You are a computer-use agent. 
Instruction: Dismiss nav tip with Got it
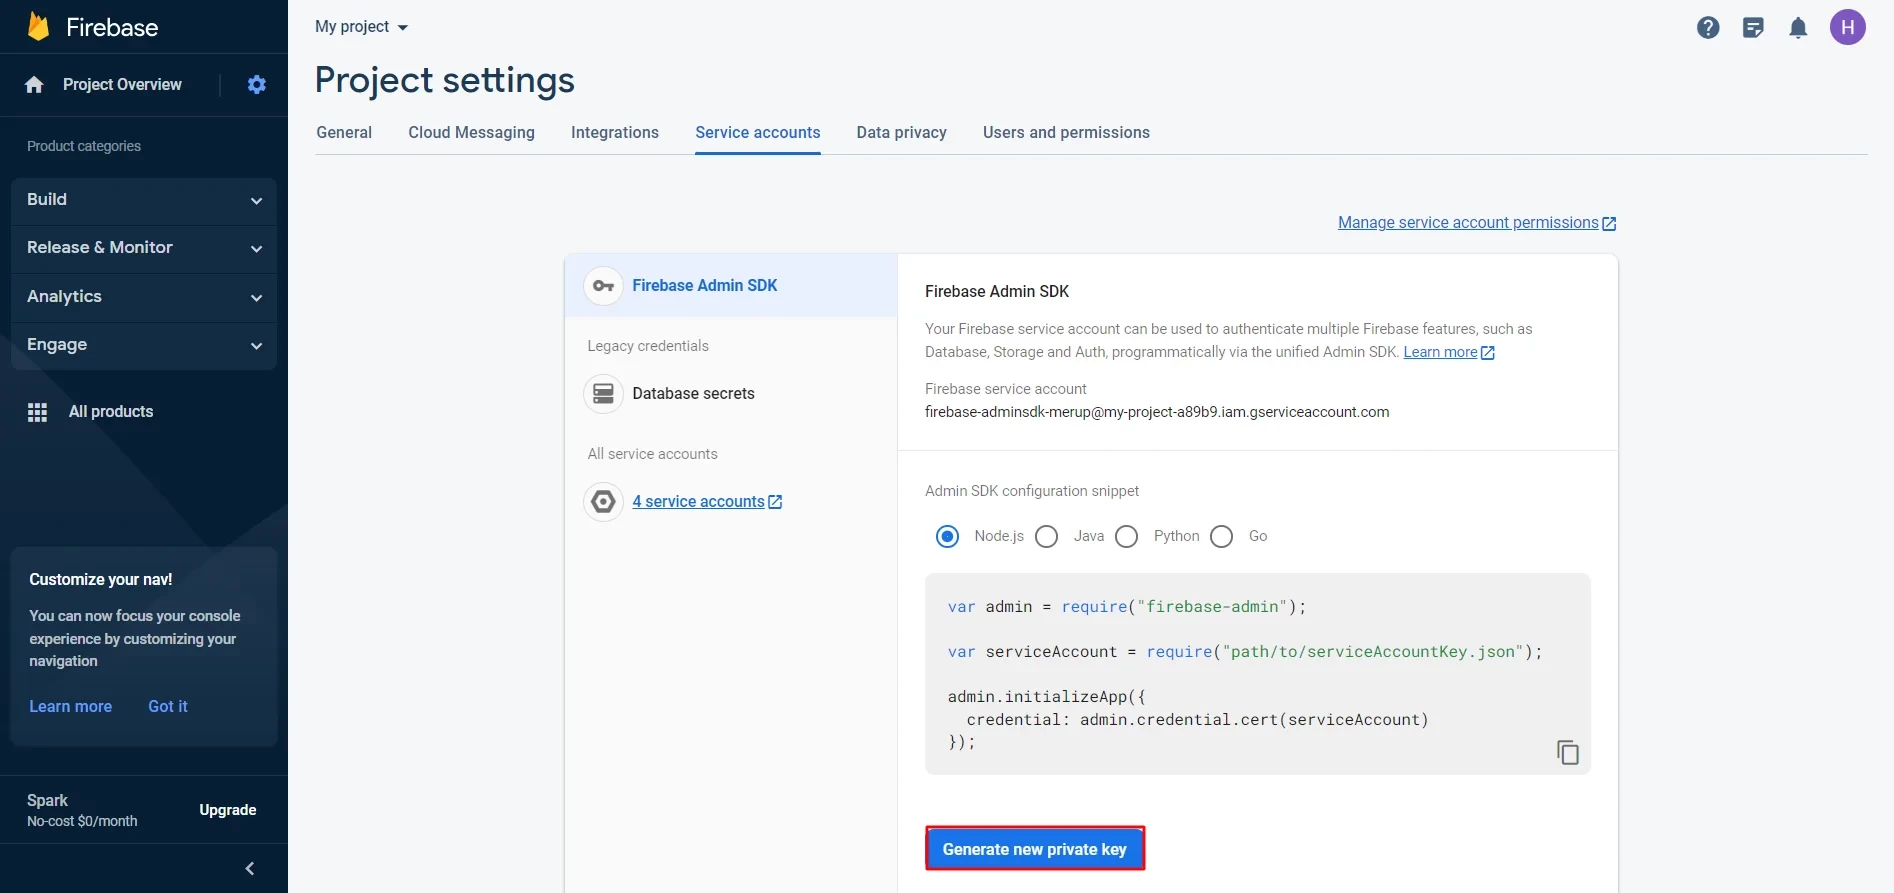pyautogui.click(x=168, y=706)
